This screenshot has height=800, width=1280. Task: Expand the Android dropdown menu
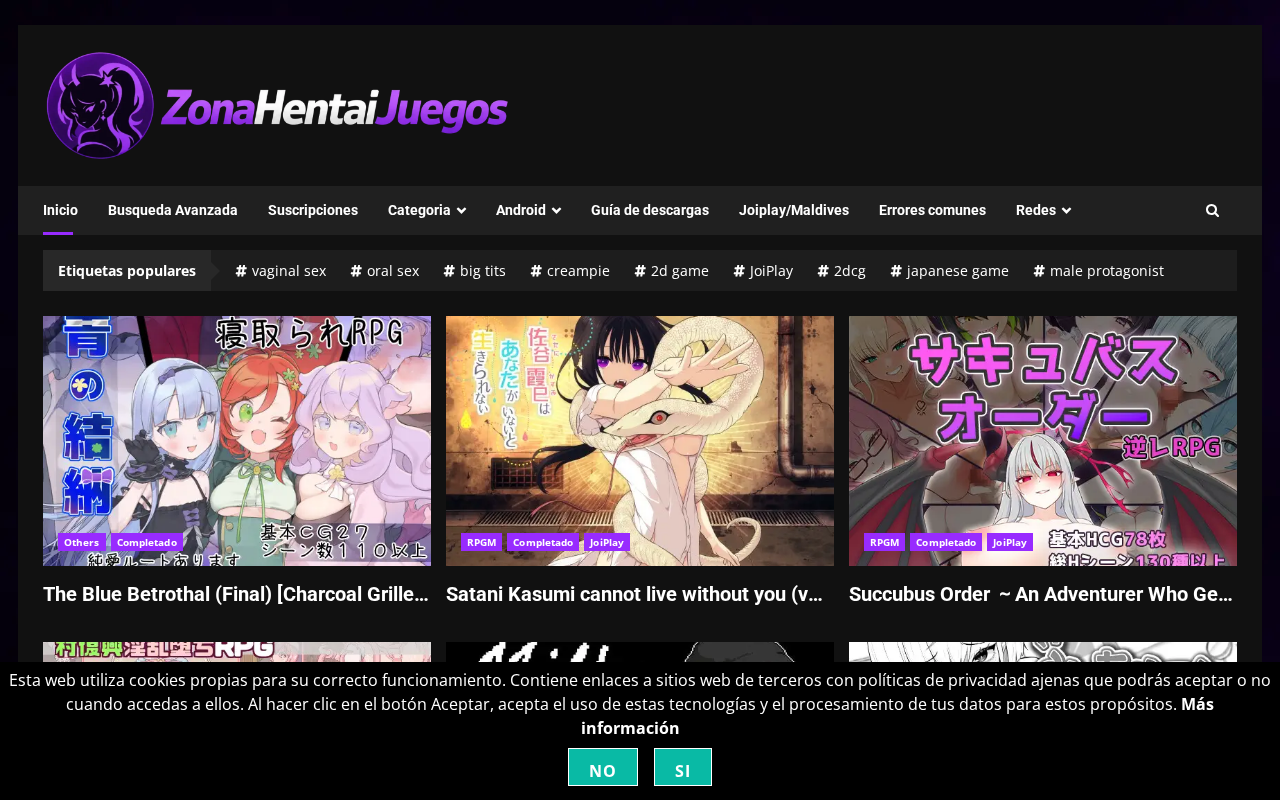click(x=528, y=210)
